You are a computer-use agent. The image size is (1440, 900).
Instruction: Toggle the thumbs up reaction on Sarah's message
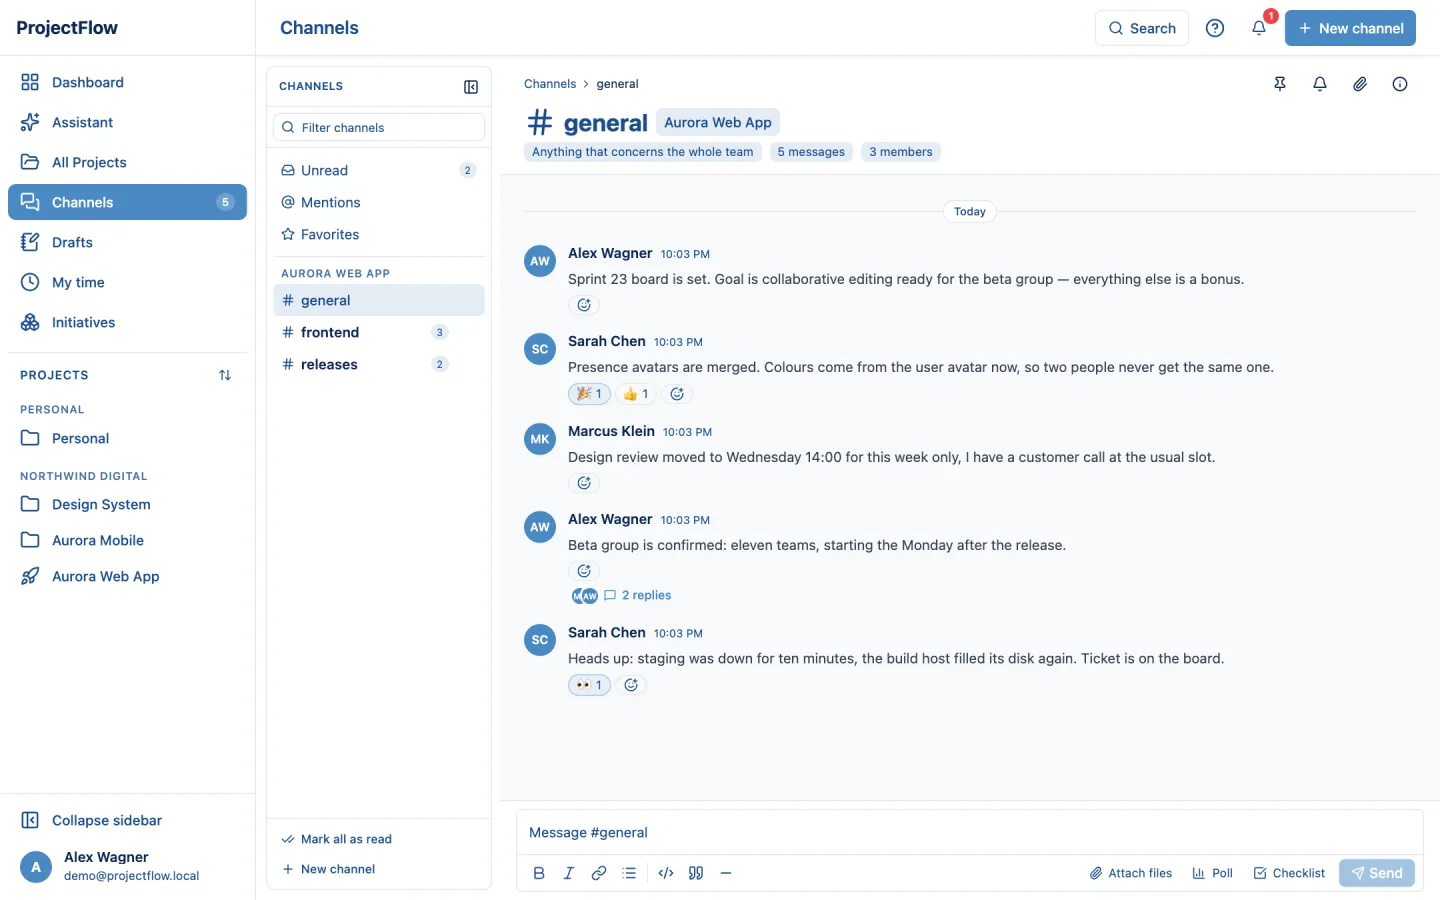636,394
